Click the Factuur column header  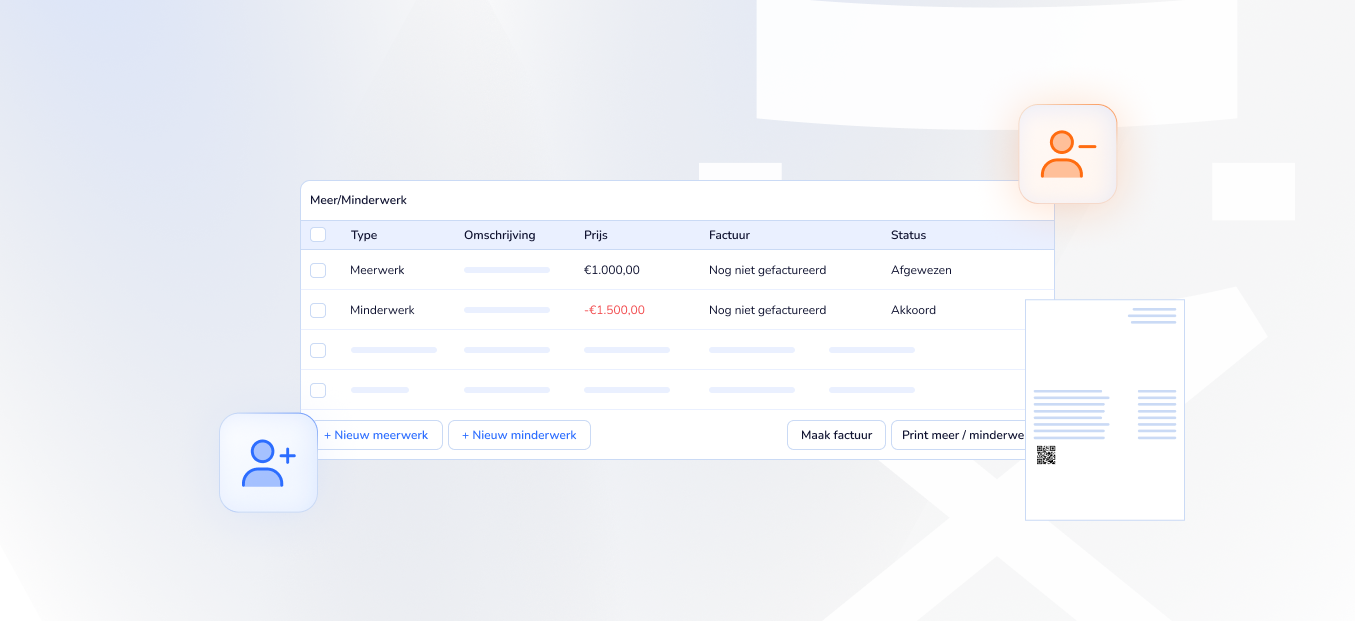point(729,235)
